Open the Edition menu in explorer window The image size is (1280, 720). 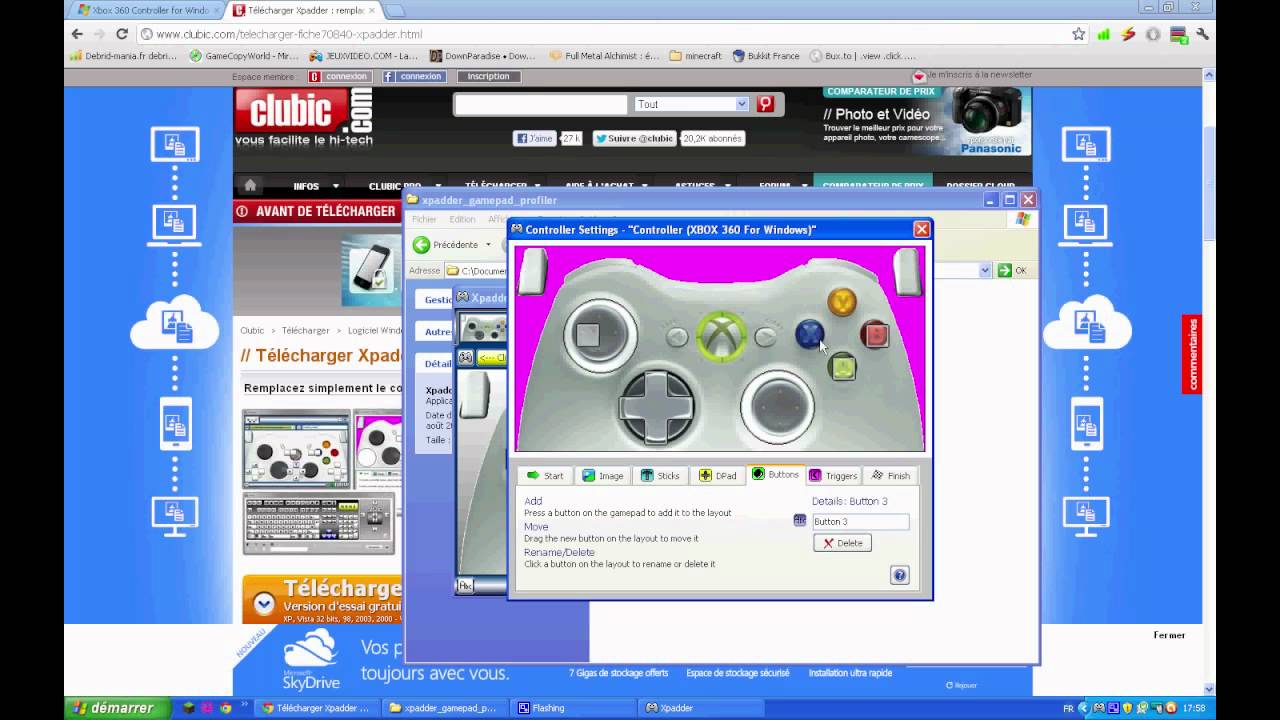point(462,219)
